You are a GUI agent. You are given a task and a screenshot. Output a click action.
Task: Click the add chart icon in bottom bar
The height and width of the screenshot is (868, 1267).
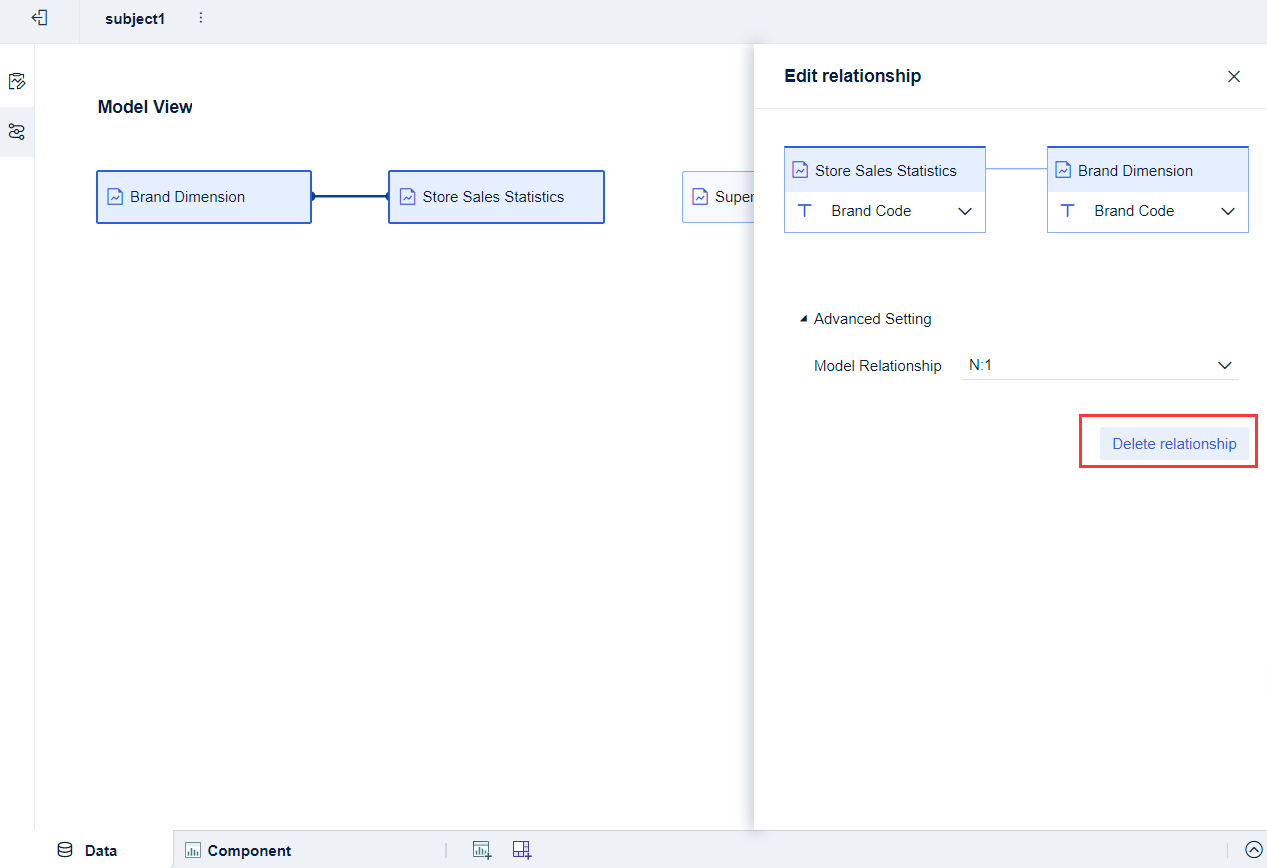(x=481, y=849)
